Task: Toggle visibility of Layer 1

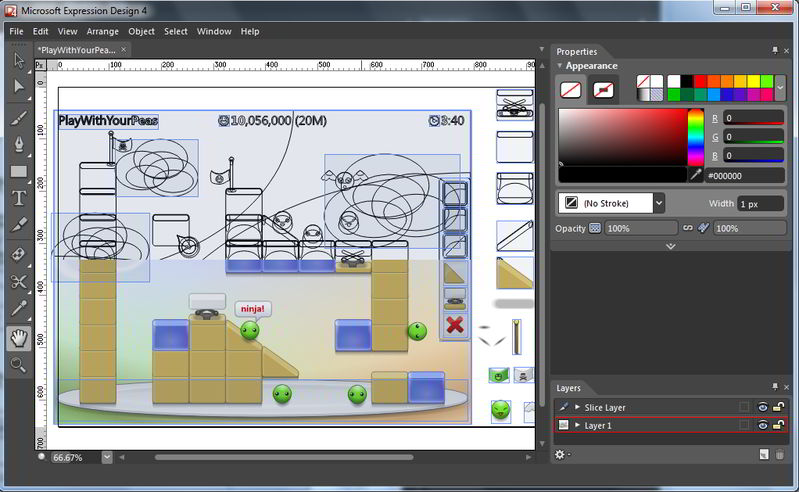Action: point(762,426)
